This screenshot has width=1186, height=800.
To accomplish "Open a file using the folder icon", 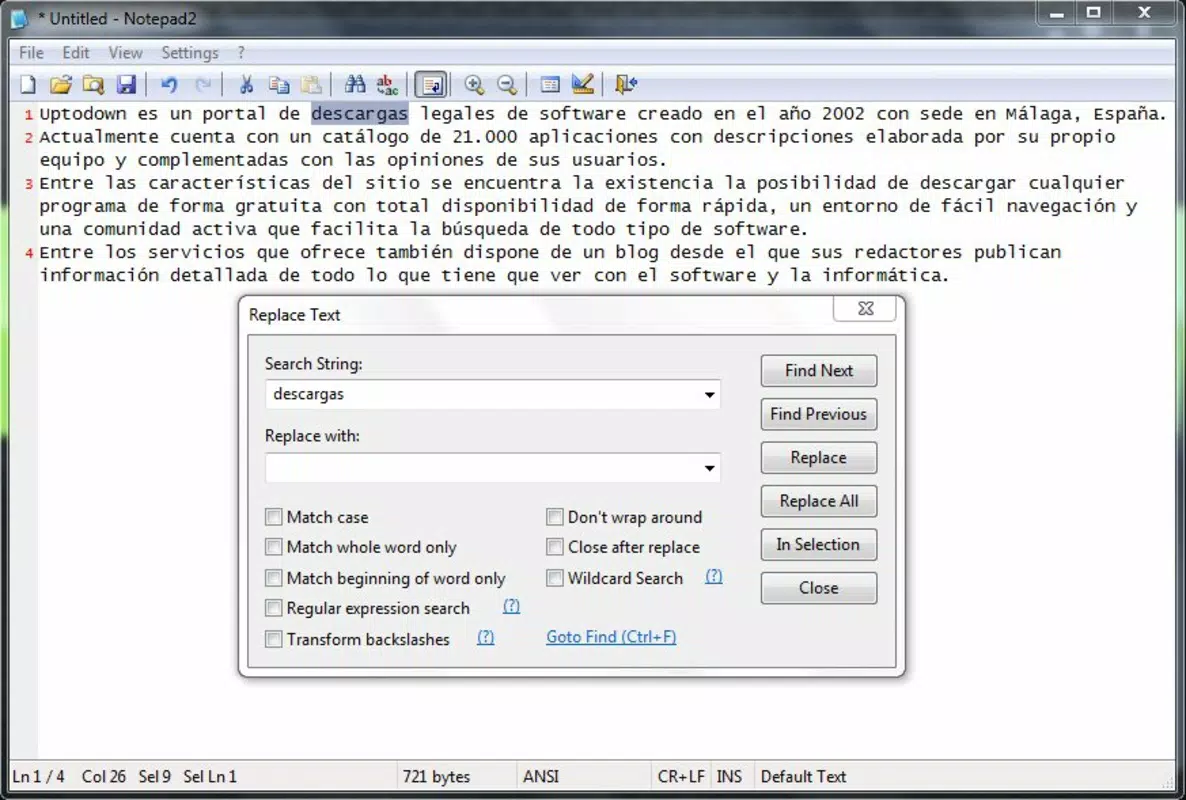I will [x=61, y=84].
